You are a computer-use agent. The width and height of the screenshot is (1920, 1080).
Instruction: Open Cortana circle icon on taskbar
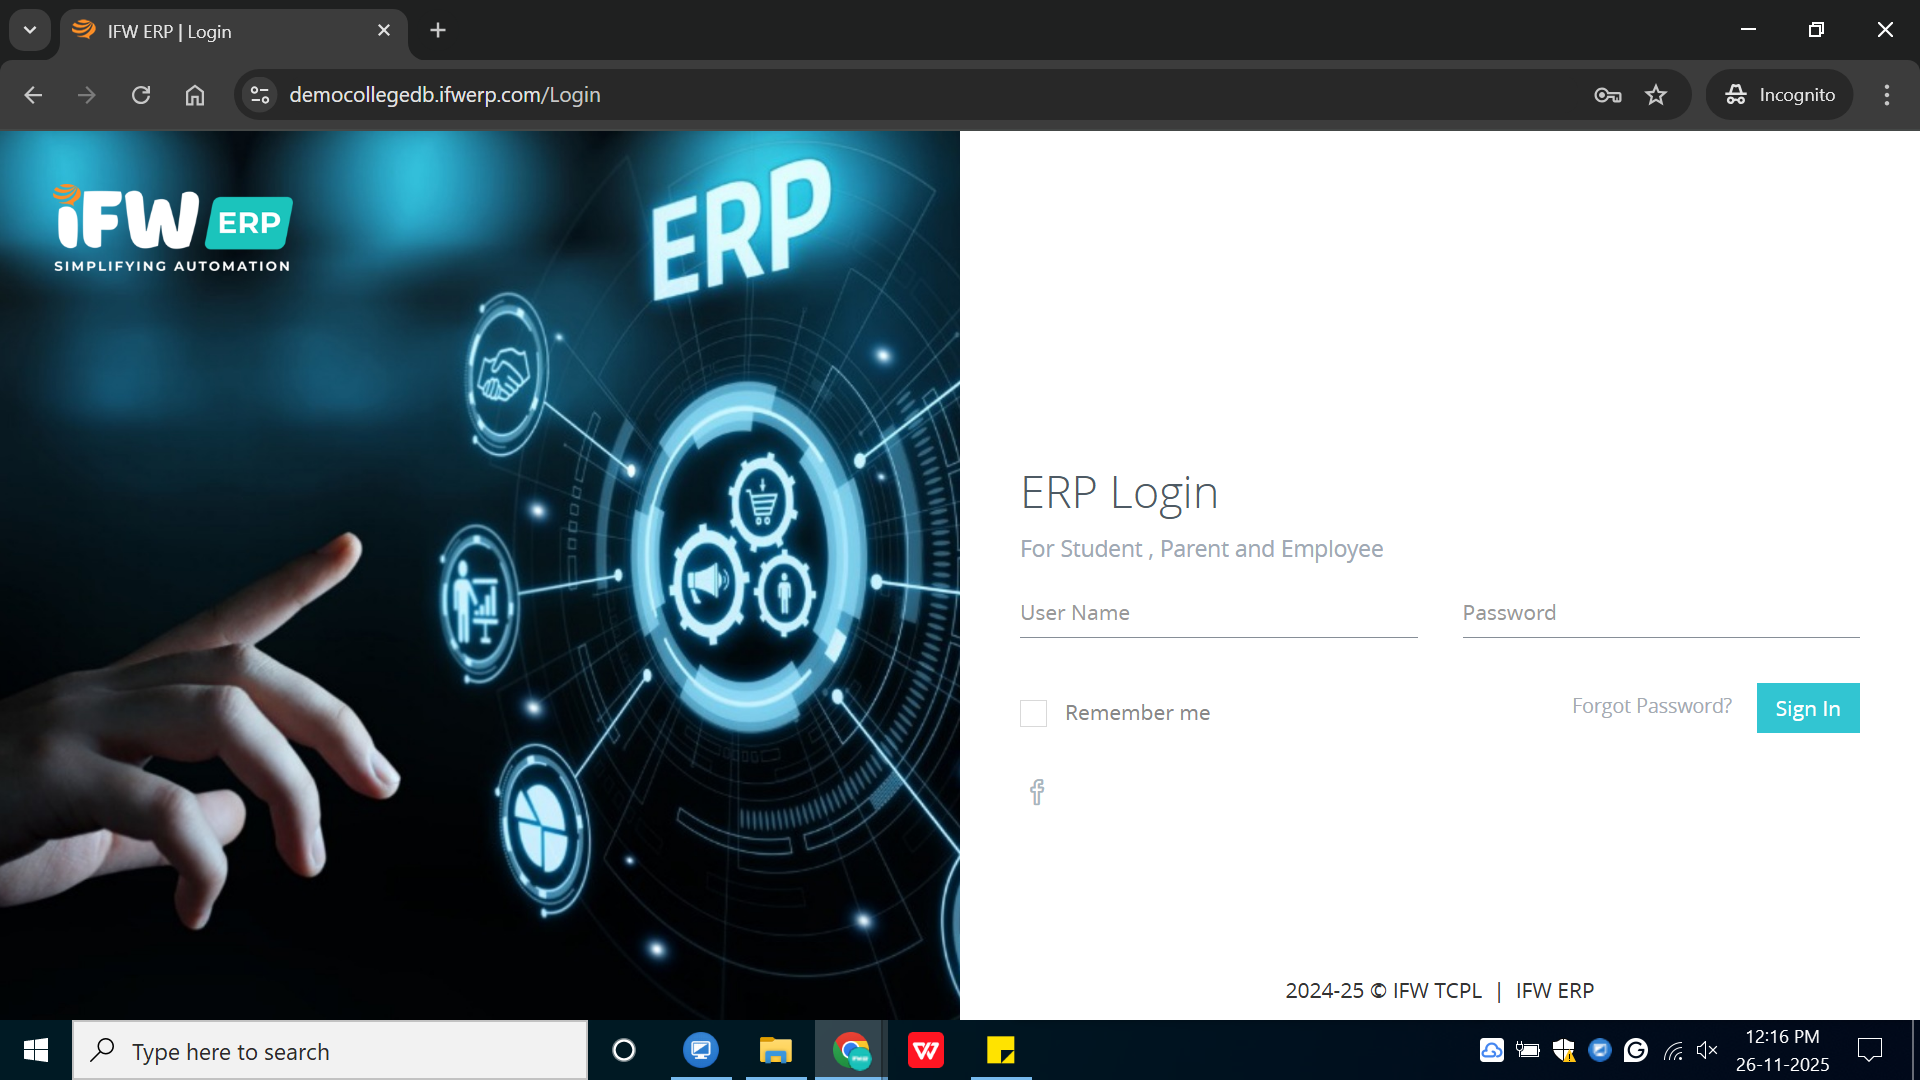(624, 1050)
